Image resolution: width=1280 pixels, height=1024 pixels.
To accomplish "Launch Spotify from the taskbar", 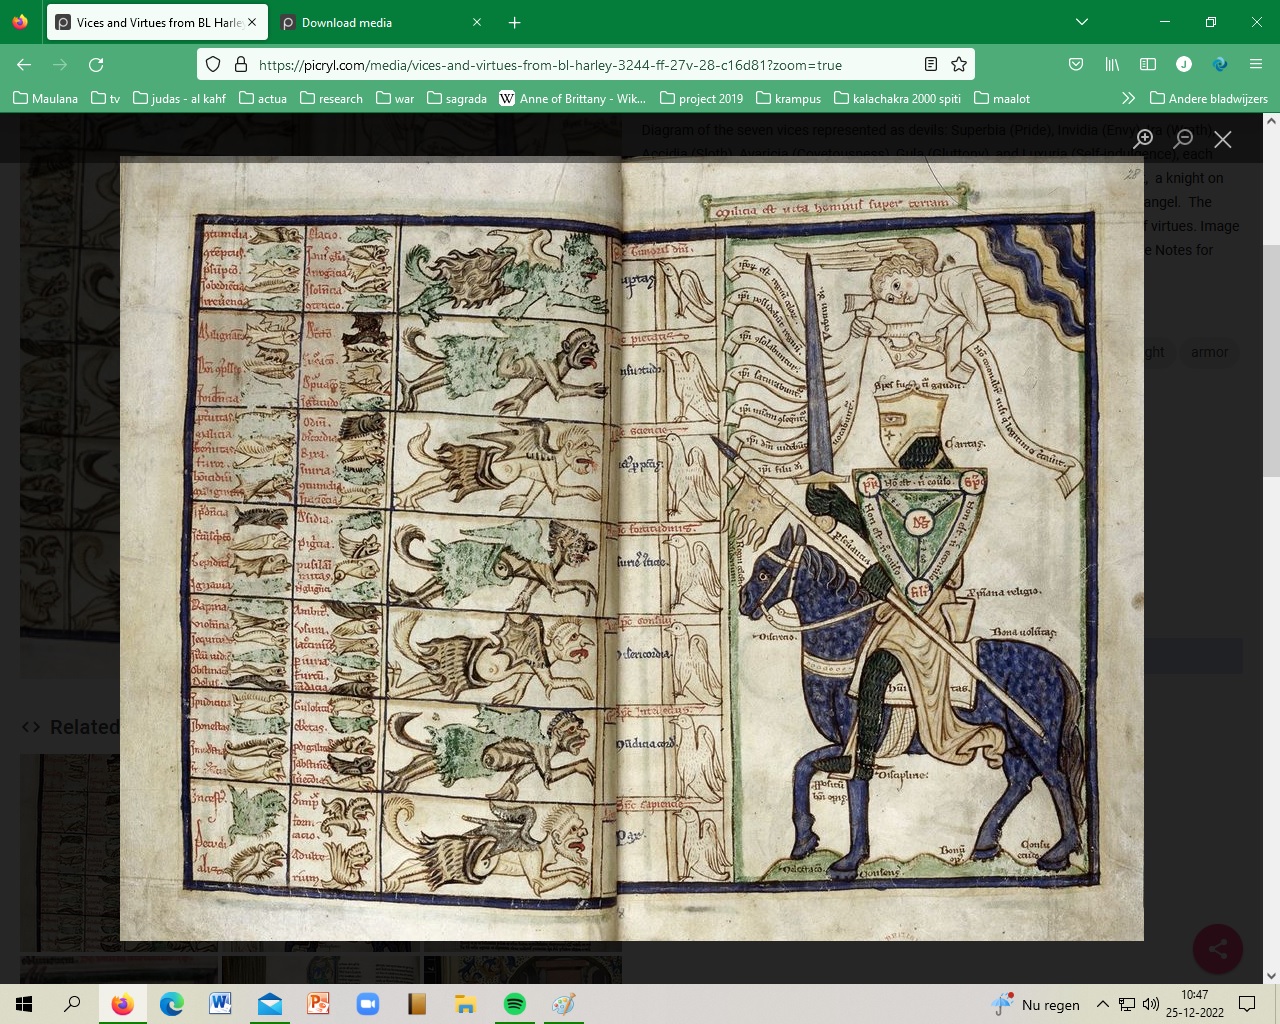I will pyautogui.click(x=515, y=1004).
